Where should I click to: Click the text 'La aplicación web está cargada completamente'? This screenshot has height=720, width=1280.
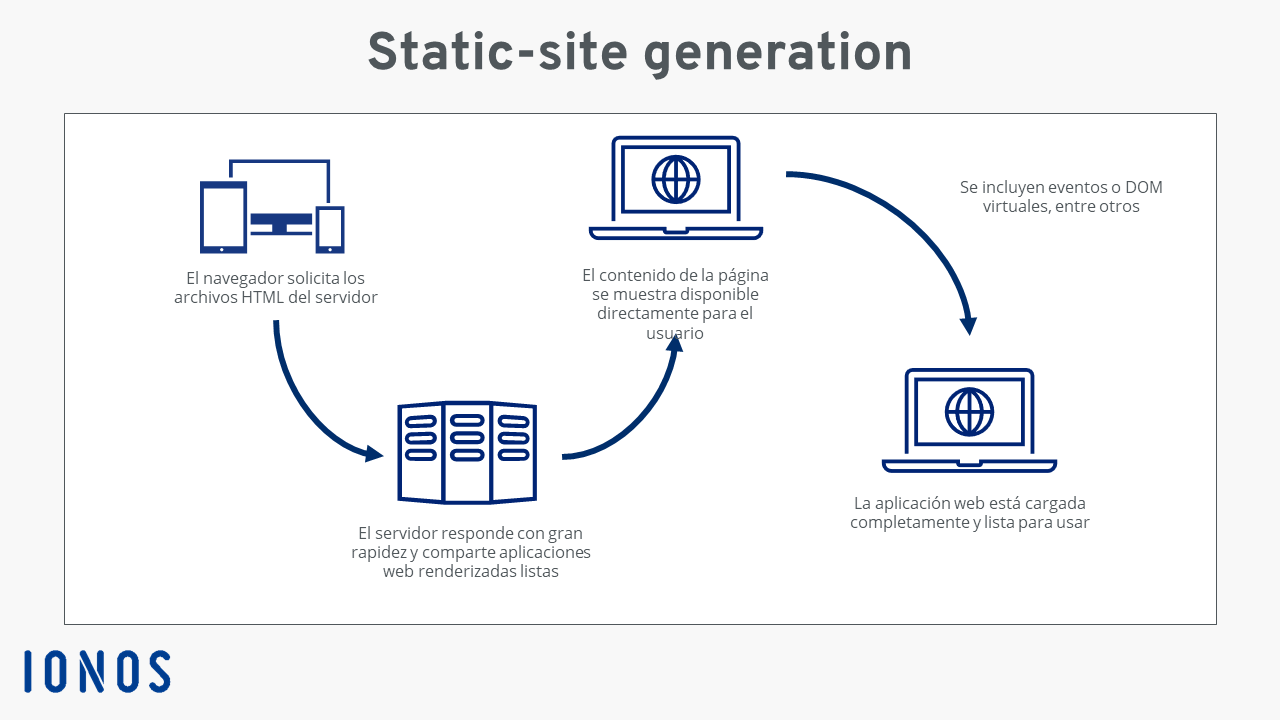click(x=970, y=512)
